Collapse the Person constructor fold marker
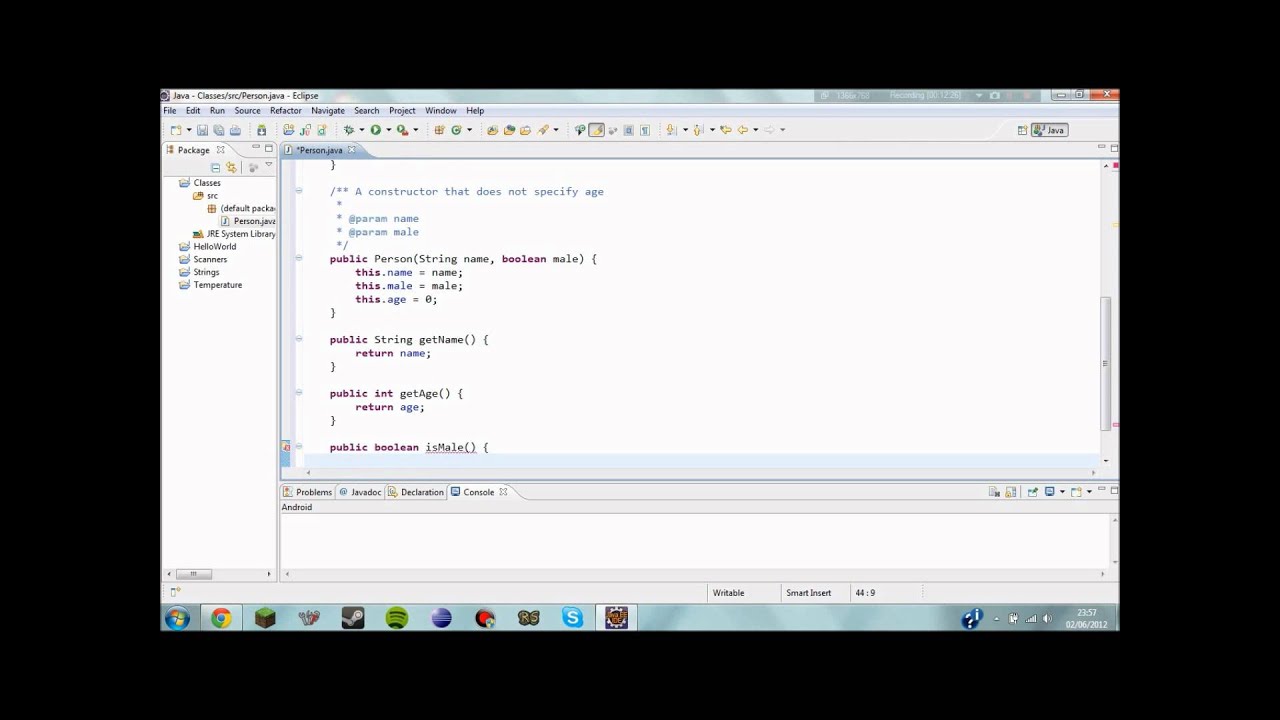 pos(298,259)
